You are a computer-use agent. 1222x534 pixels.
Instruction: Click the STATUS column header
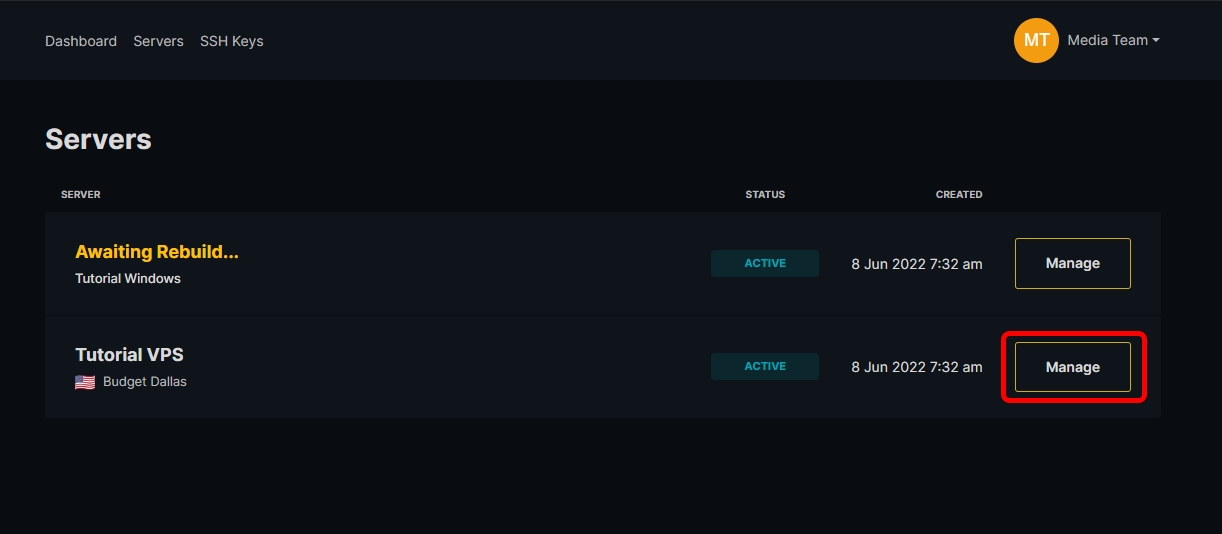point(765,194)
